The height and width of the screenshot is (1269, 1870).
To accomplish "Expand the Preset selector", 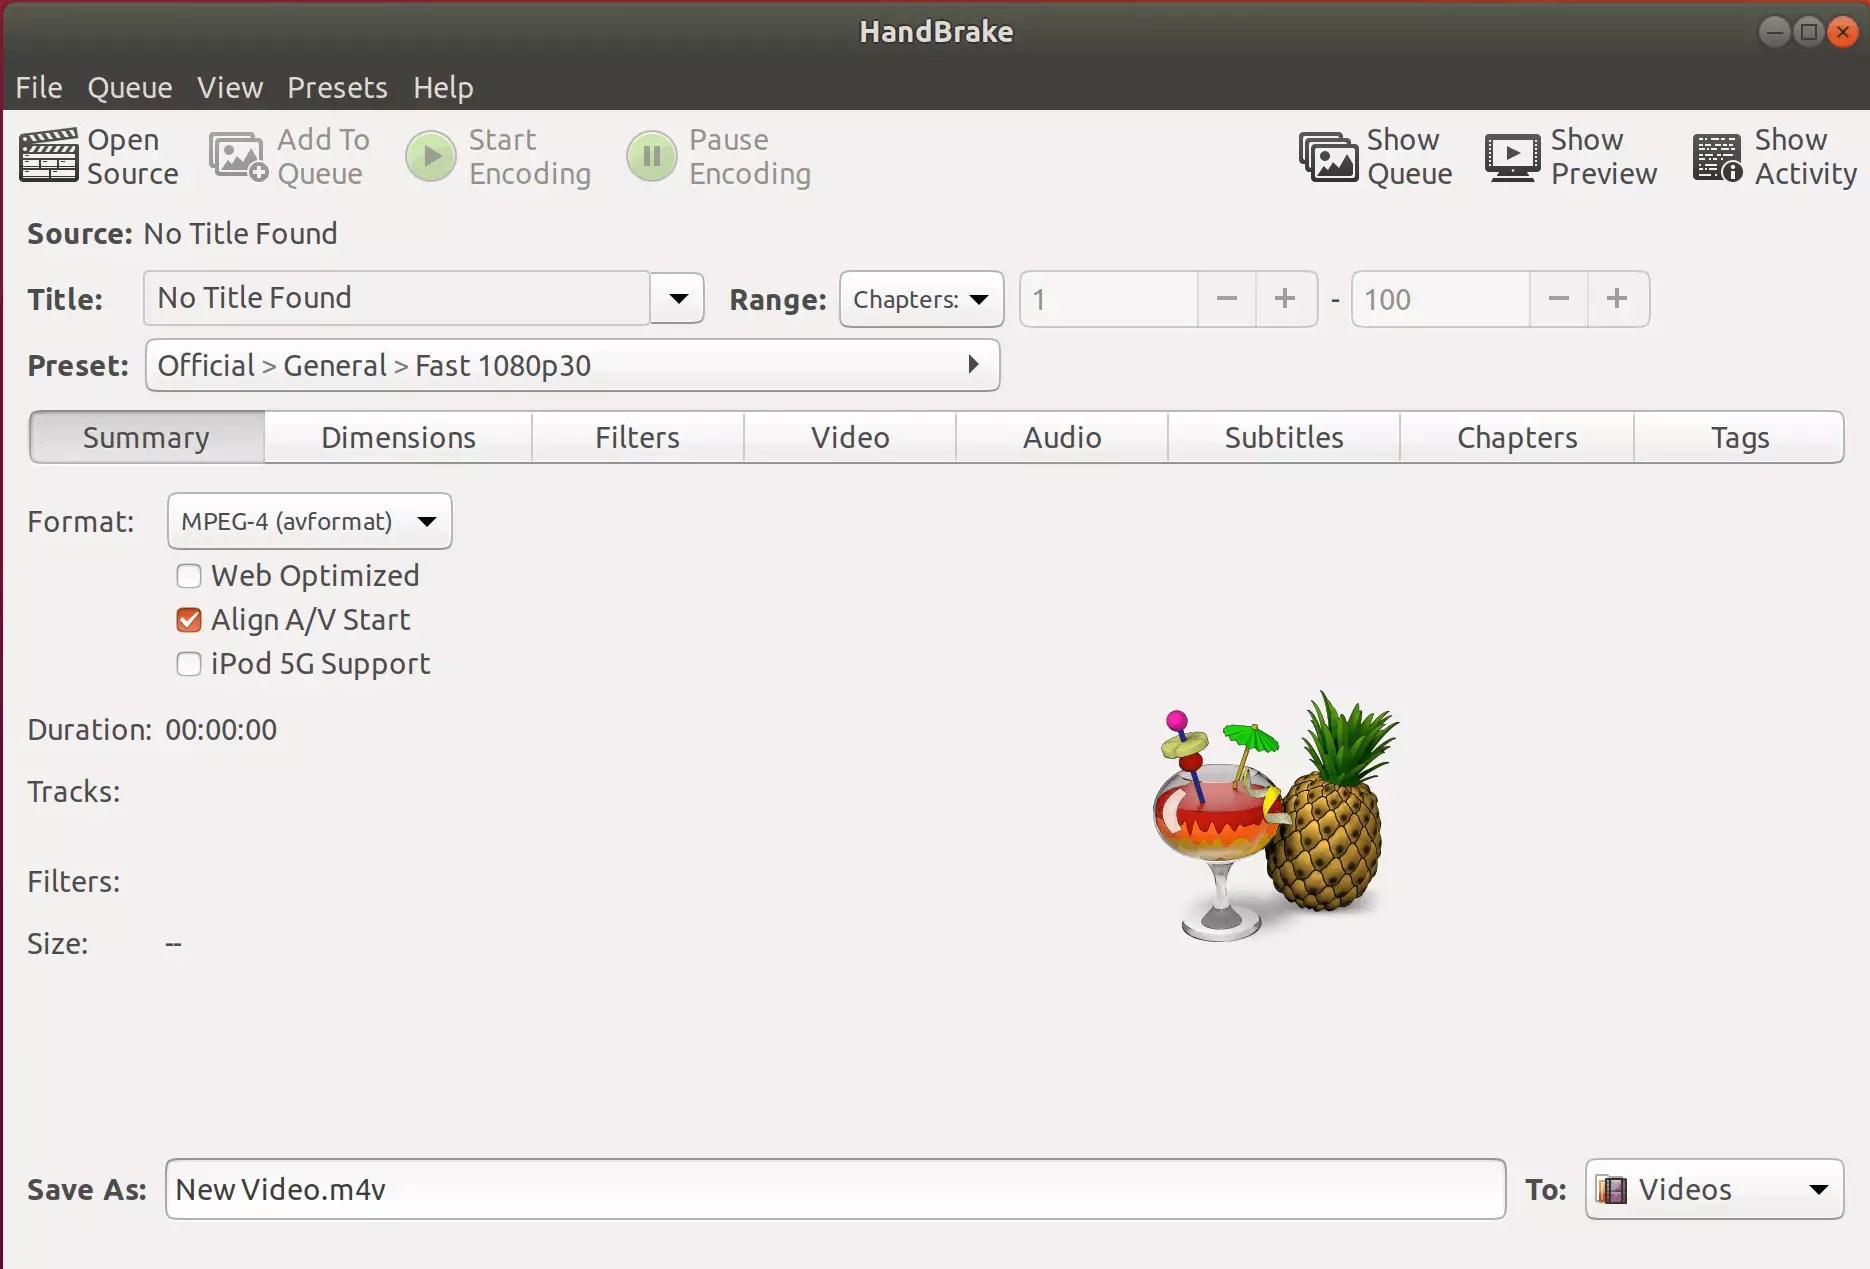I will [973, 365].
